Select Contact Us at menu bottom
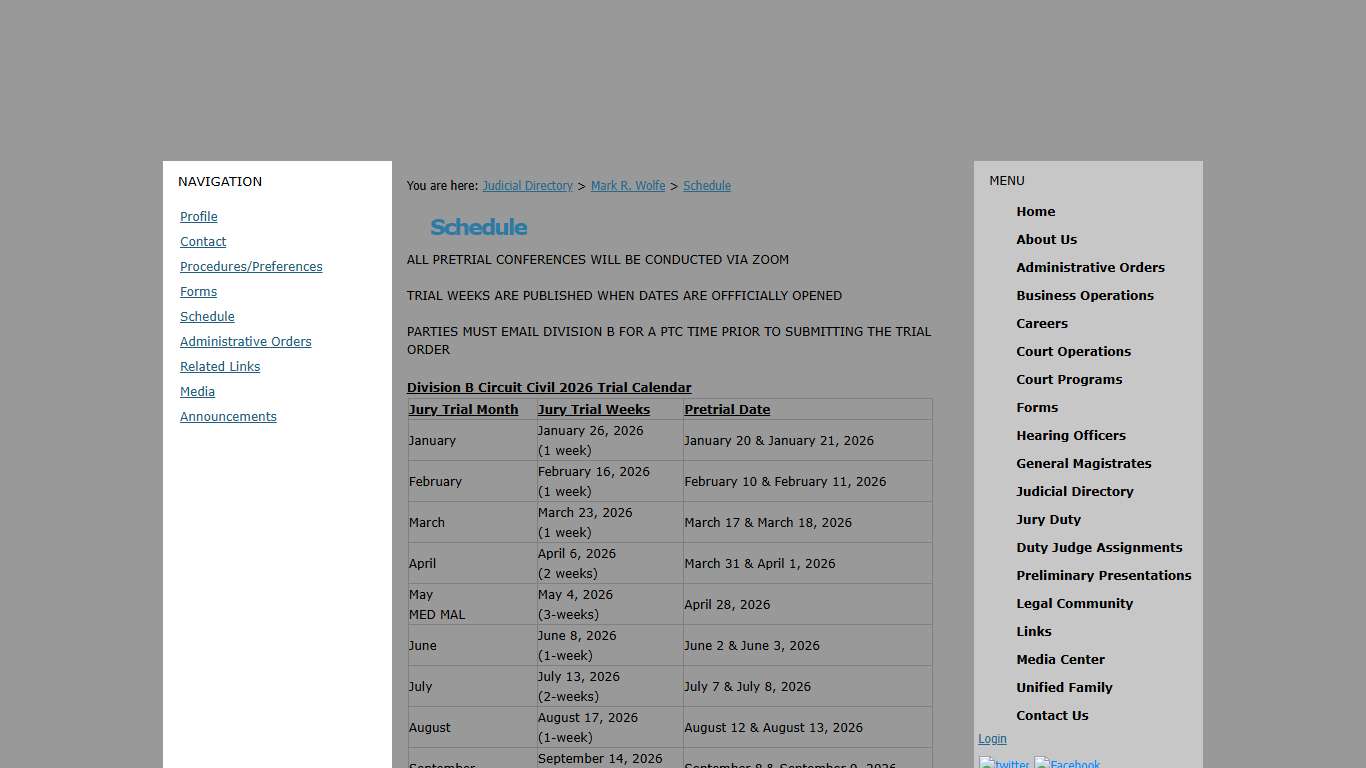 tap(1052, 715)
